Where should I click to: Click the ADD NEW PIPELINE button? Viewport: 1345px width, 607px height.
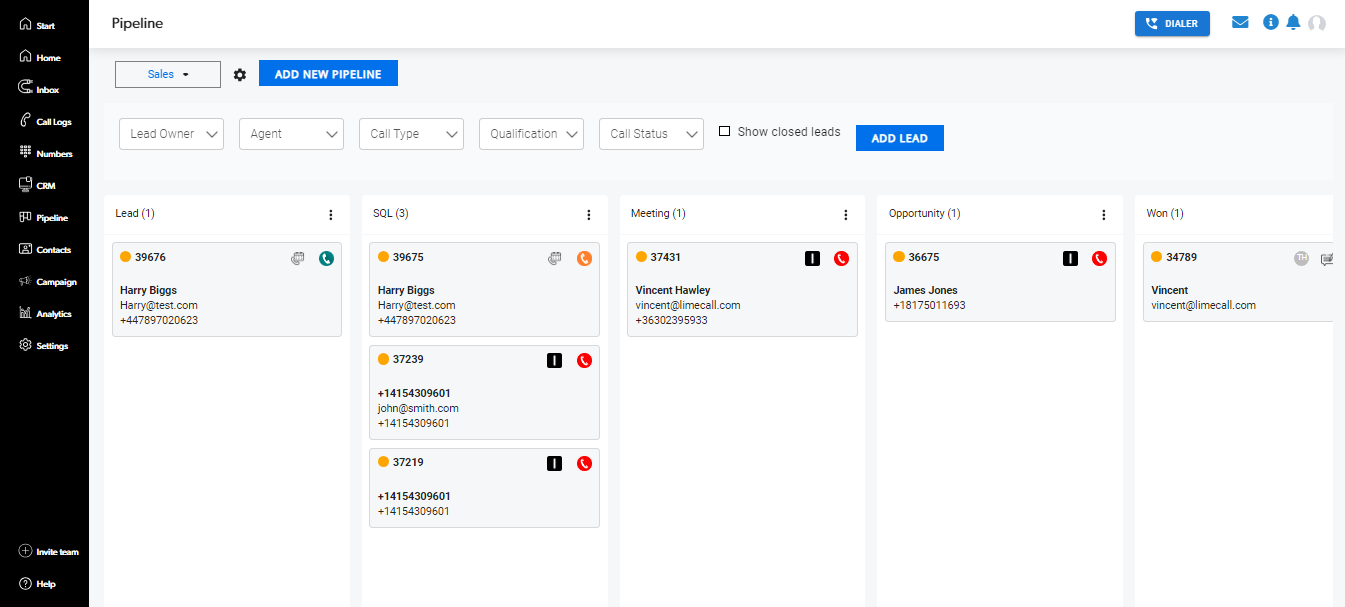[328, 74]
